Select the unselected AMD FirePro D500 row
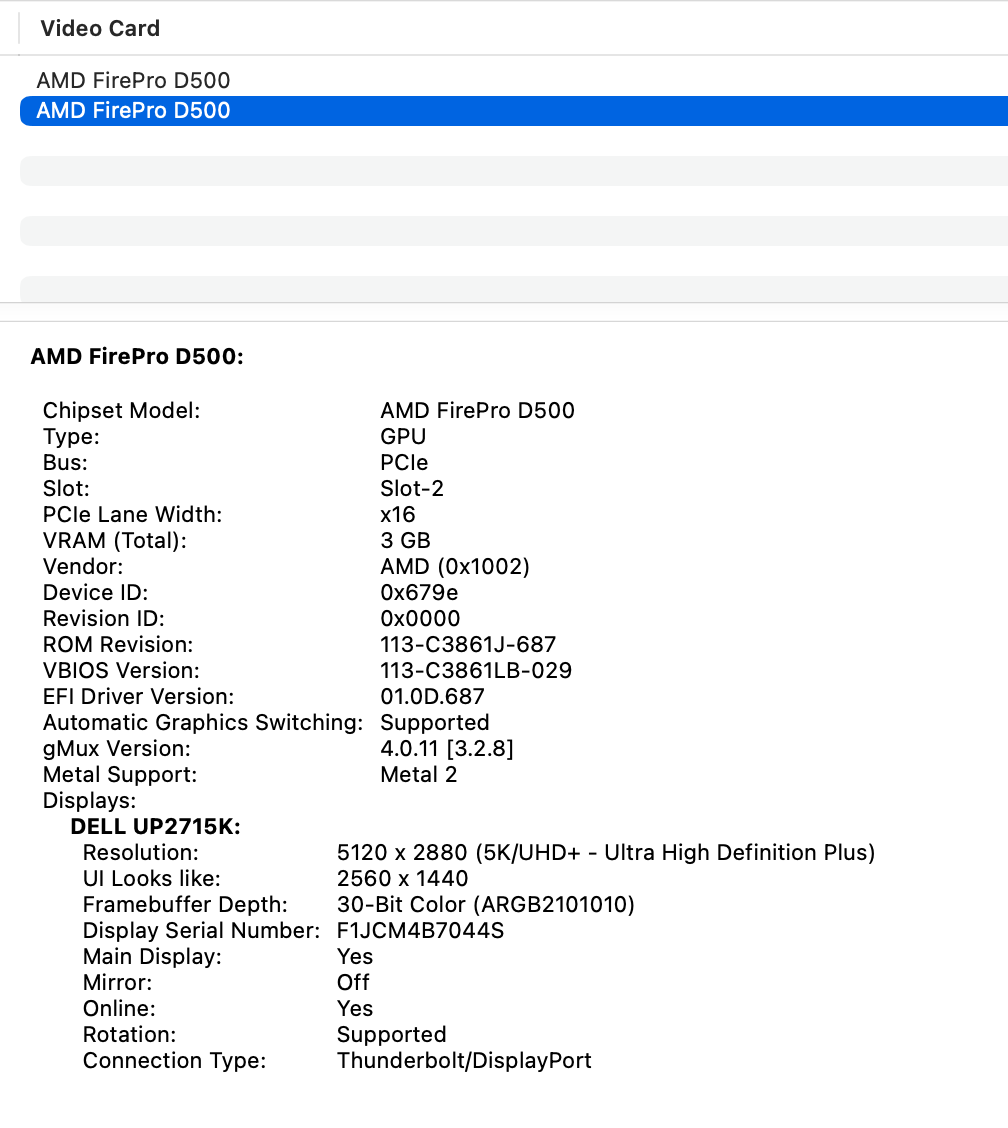The width and height of the screenshot is (1008, 1128). click(x=514, y=81)
